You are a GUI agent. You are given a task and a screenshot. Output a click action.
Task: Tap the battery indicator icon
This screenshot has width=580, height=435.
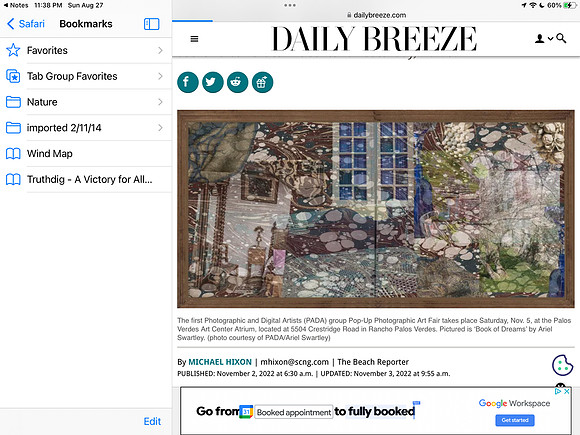pyautogui.click(x=569, y=5)
